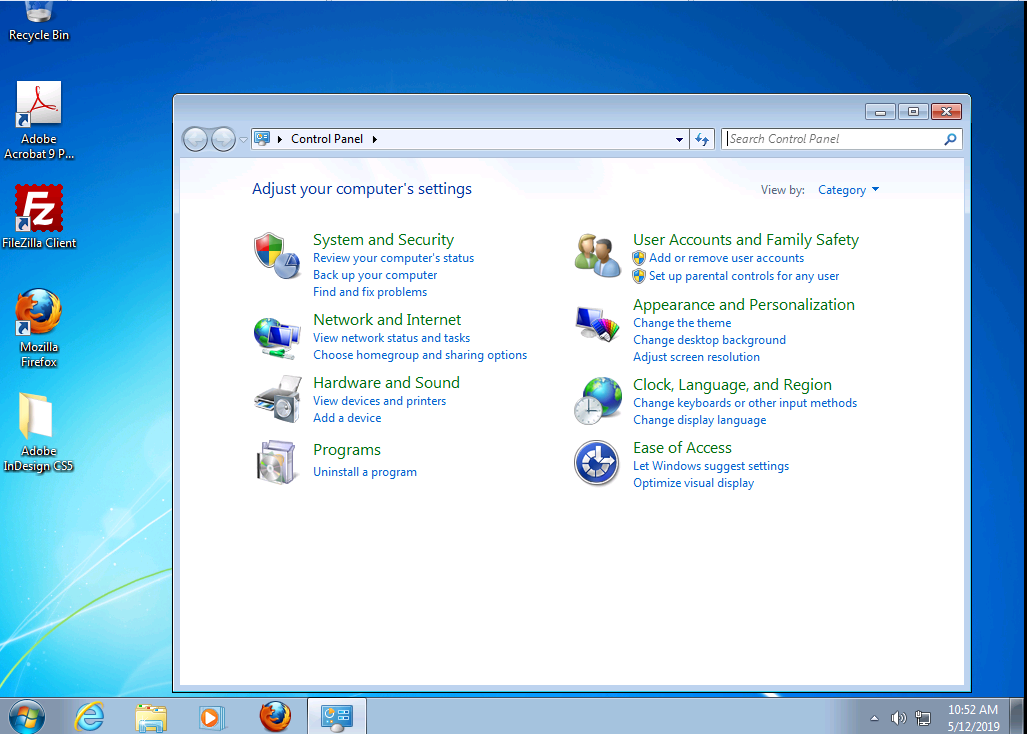
Task: Open the Uninstall a program link
Action: tap(365, 472)
